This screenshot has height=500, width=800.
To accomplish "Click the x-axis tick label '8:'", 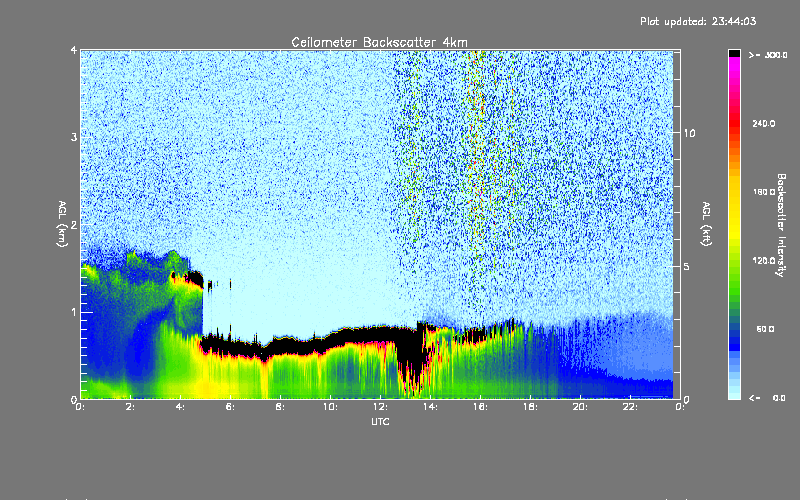I will [280, 407].
